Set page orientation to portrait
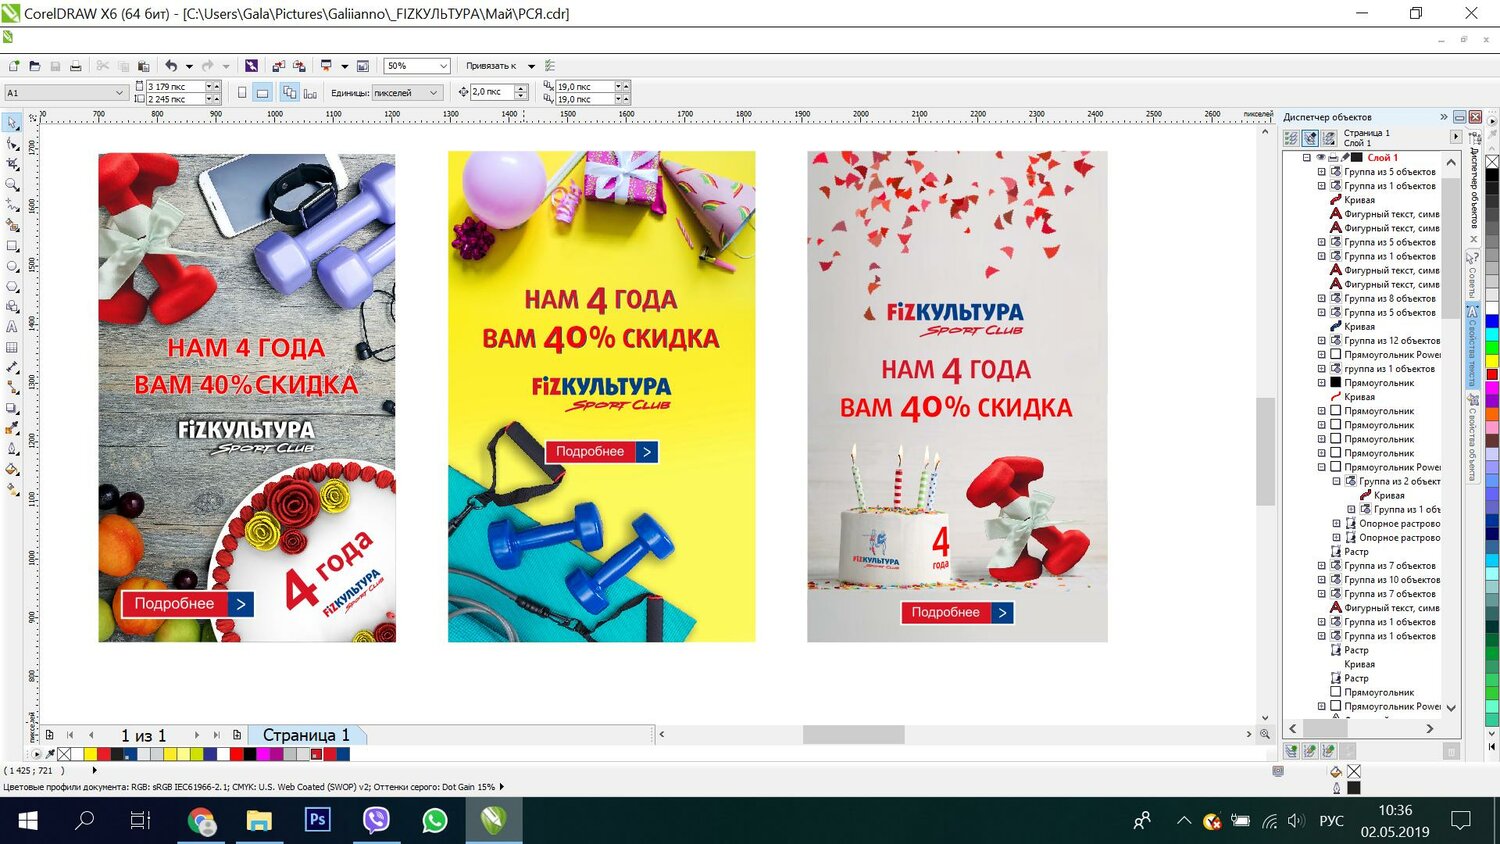This screenshot has height=844, width=1500. tap(242, 93)
